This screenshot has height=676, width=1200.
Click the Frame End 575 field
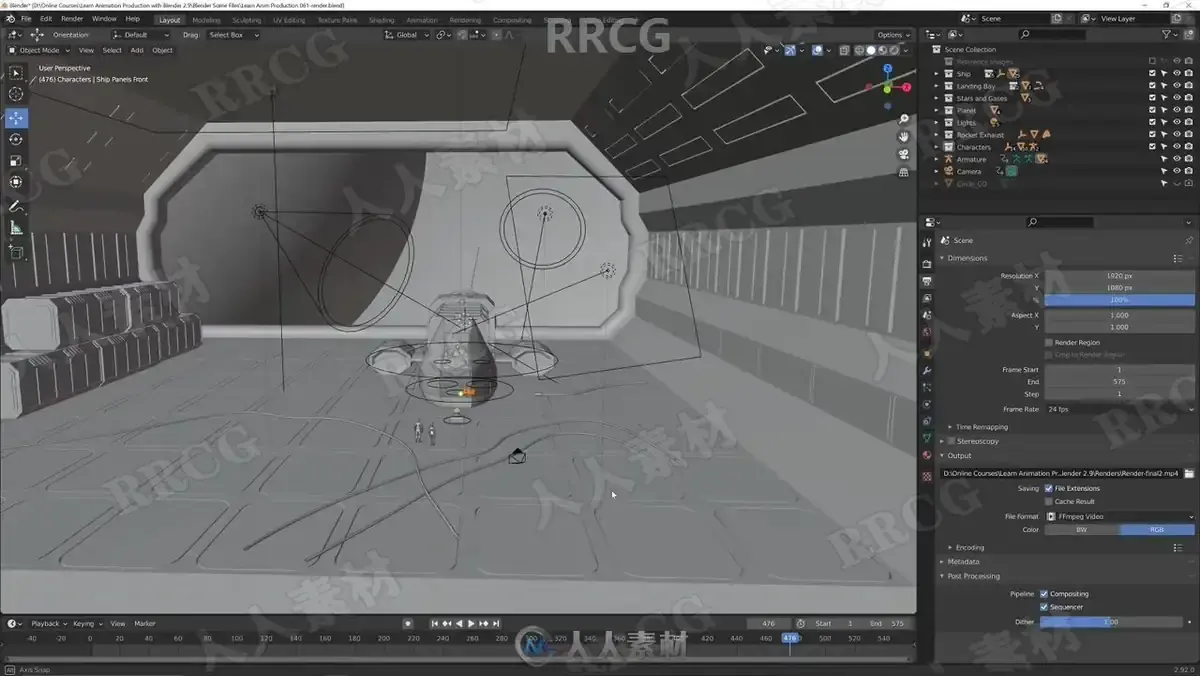tap(1120, 382)
